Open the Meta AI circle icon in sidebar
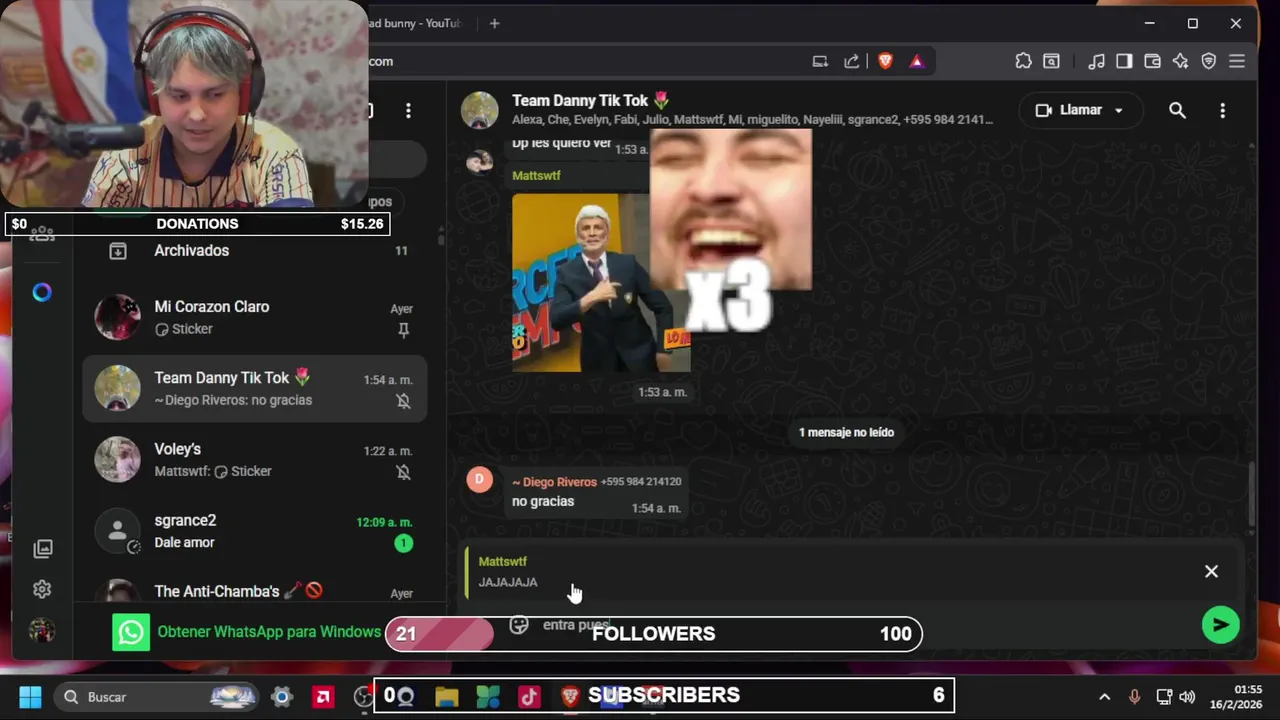This screenshot has width=1280, height=720. coord(42,292)
